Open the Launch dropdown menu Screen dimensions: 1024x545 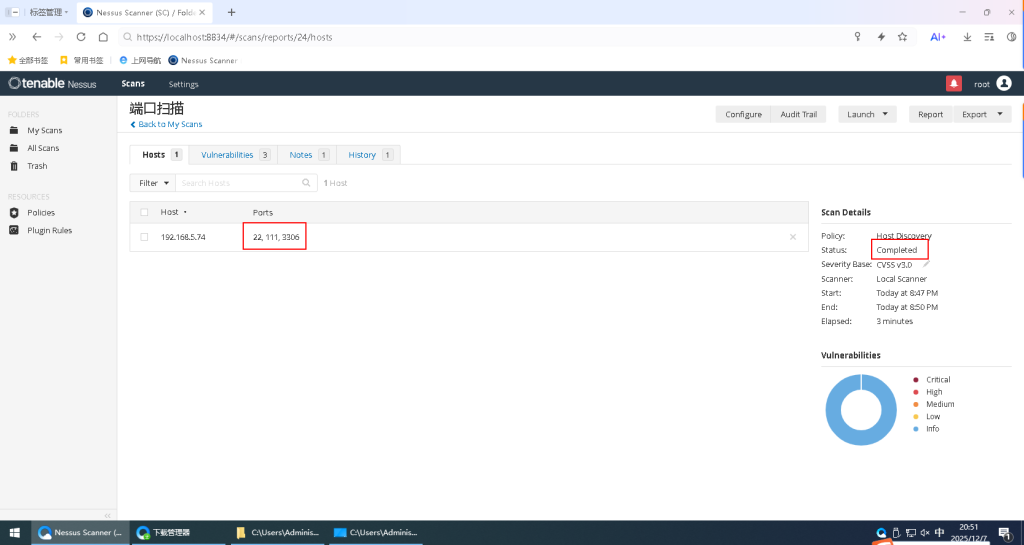click(867, 114)
